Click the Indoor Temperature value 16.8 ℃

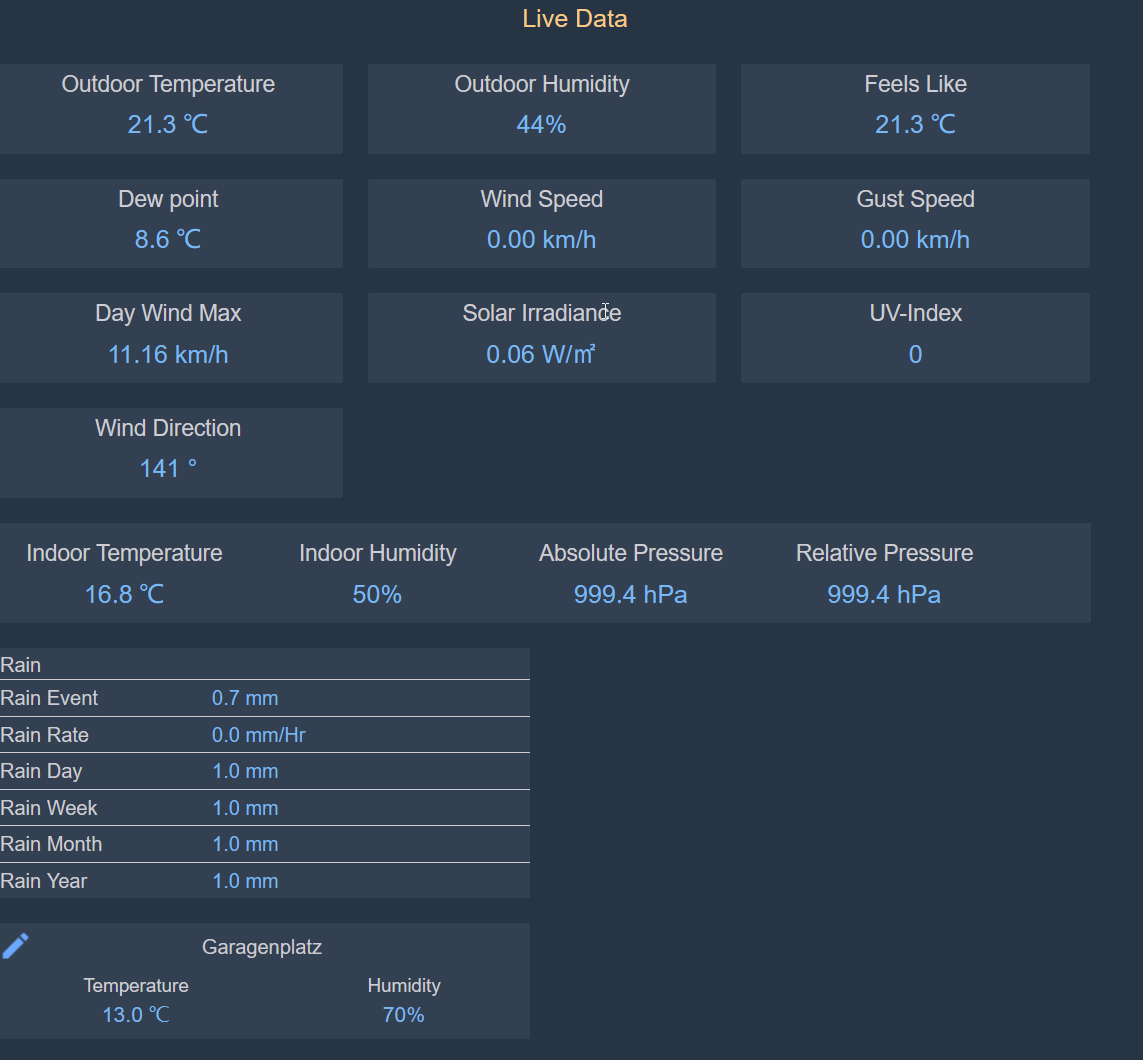[x=124, y=595]
